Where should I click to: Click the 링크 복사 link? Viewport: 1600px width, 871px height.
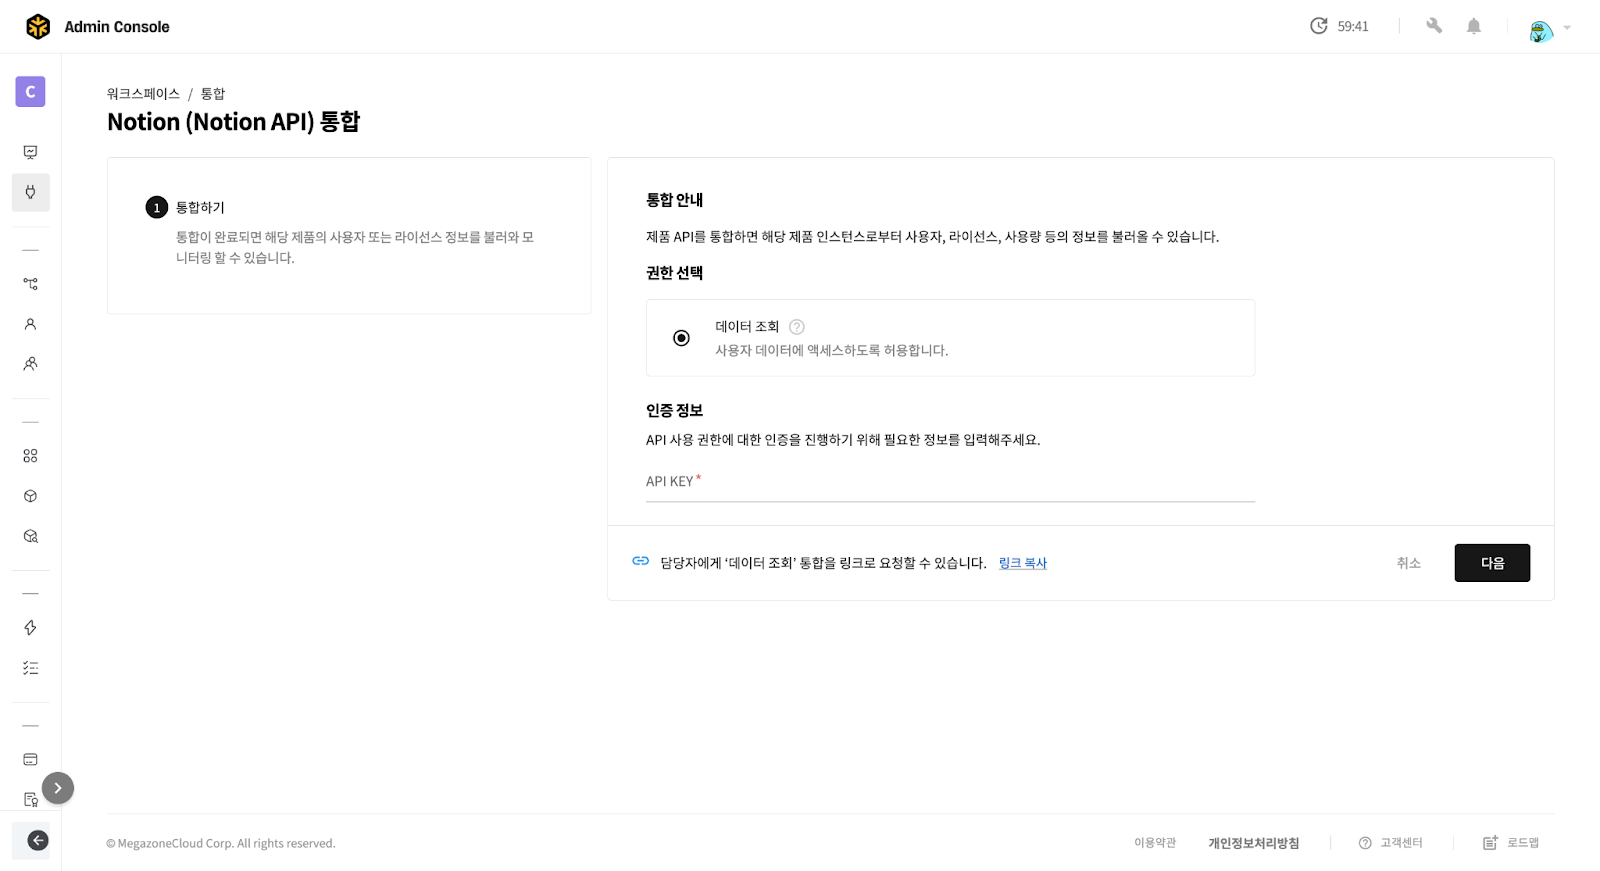coord(1023,564)
